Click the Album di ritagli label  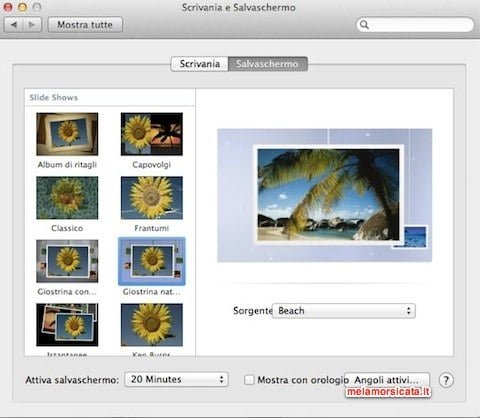point(67,165)
